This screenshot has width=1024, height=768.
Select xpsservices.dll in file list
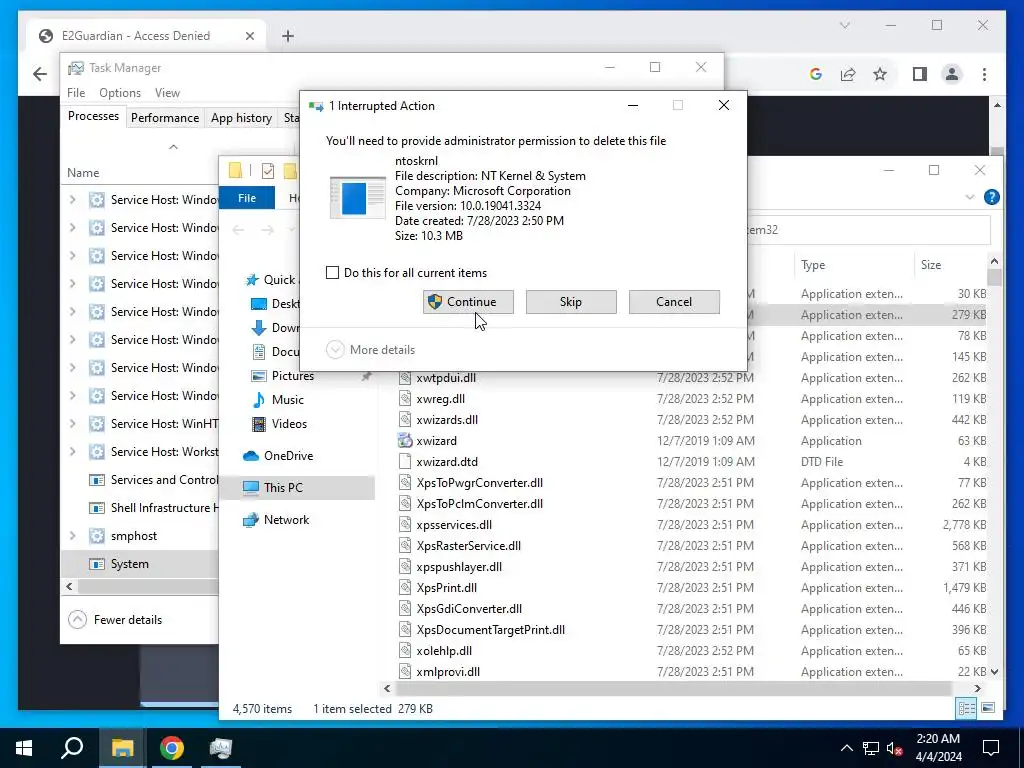point(454,524)
